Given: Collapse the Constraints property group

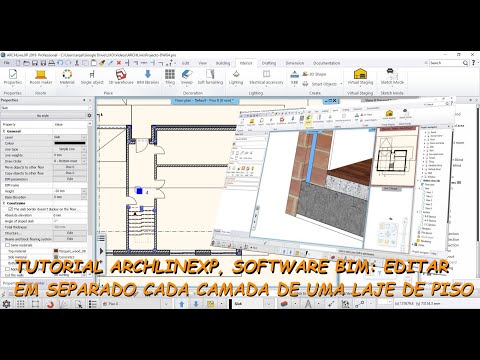Looking at the screenshot, I should click(4, 203).
